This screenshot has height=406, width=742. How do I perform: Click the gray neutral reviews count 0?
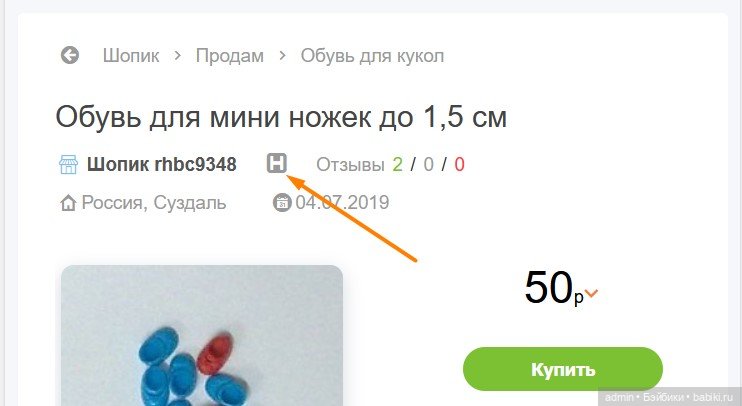pyautogui.click(x=428, y=165)
